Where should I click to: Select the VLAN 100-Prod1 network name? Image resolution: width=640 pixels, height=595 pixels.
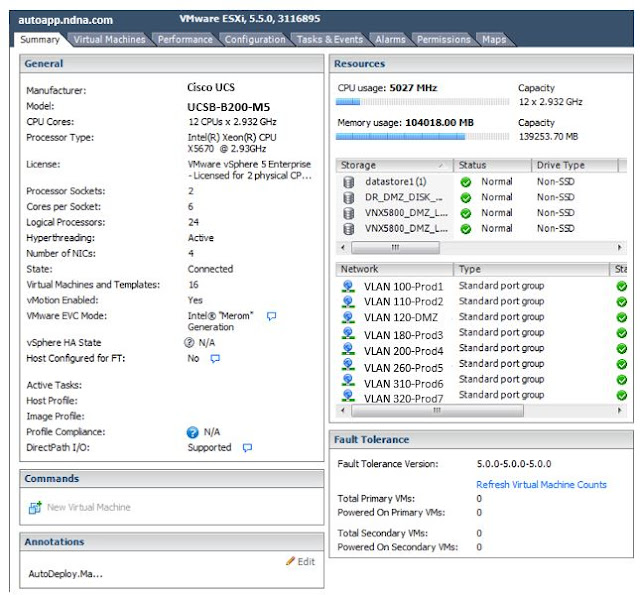pos(403,287)
